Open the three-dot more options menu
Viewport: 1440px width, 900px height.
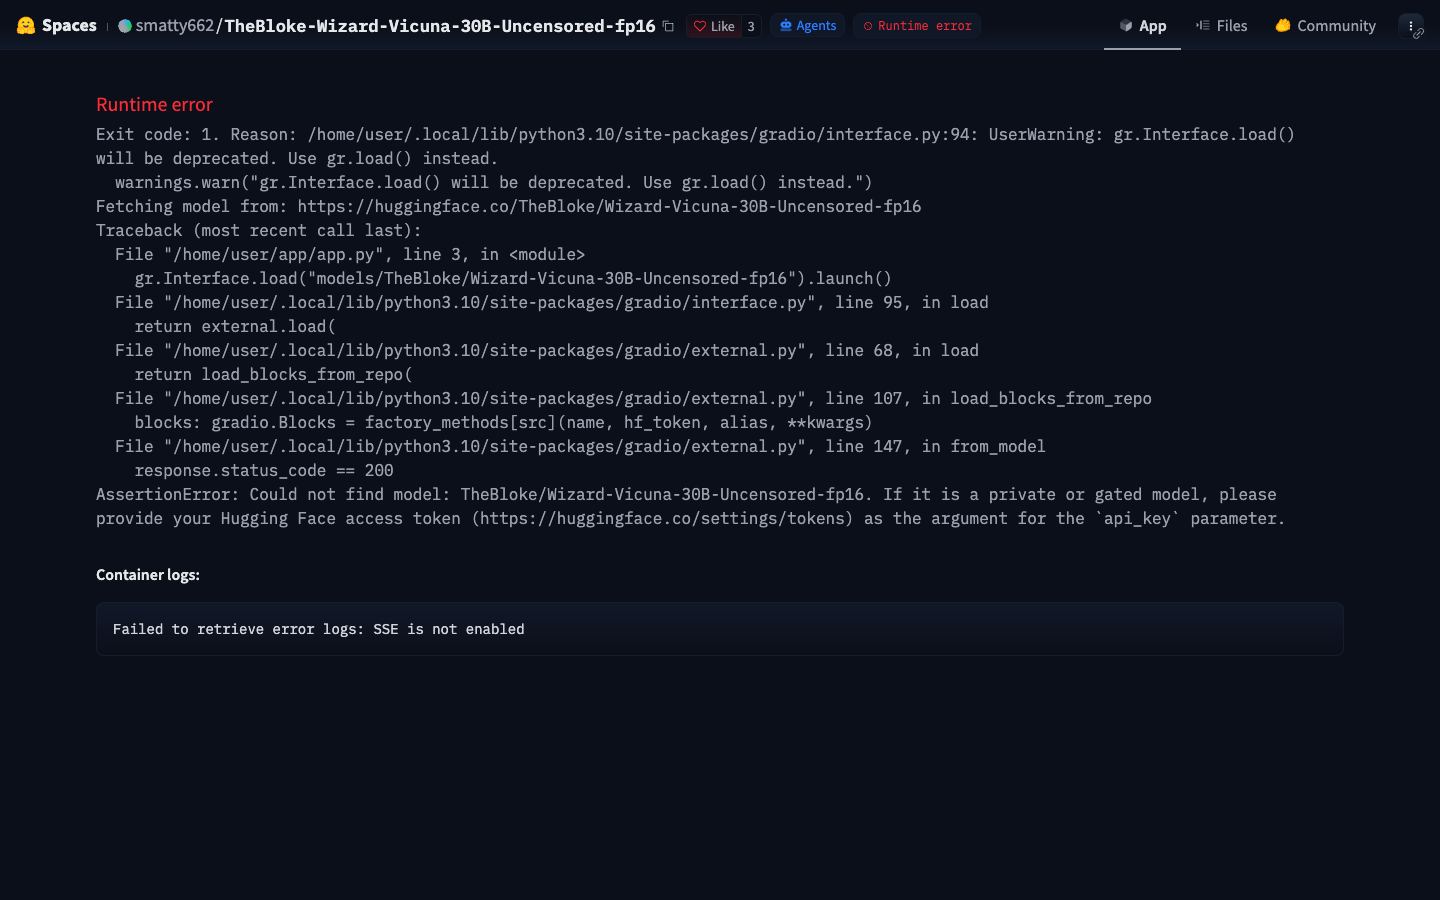[x=1410, y=26]
